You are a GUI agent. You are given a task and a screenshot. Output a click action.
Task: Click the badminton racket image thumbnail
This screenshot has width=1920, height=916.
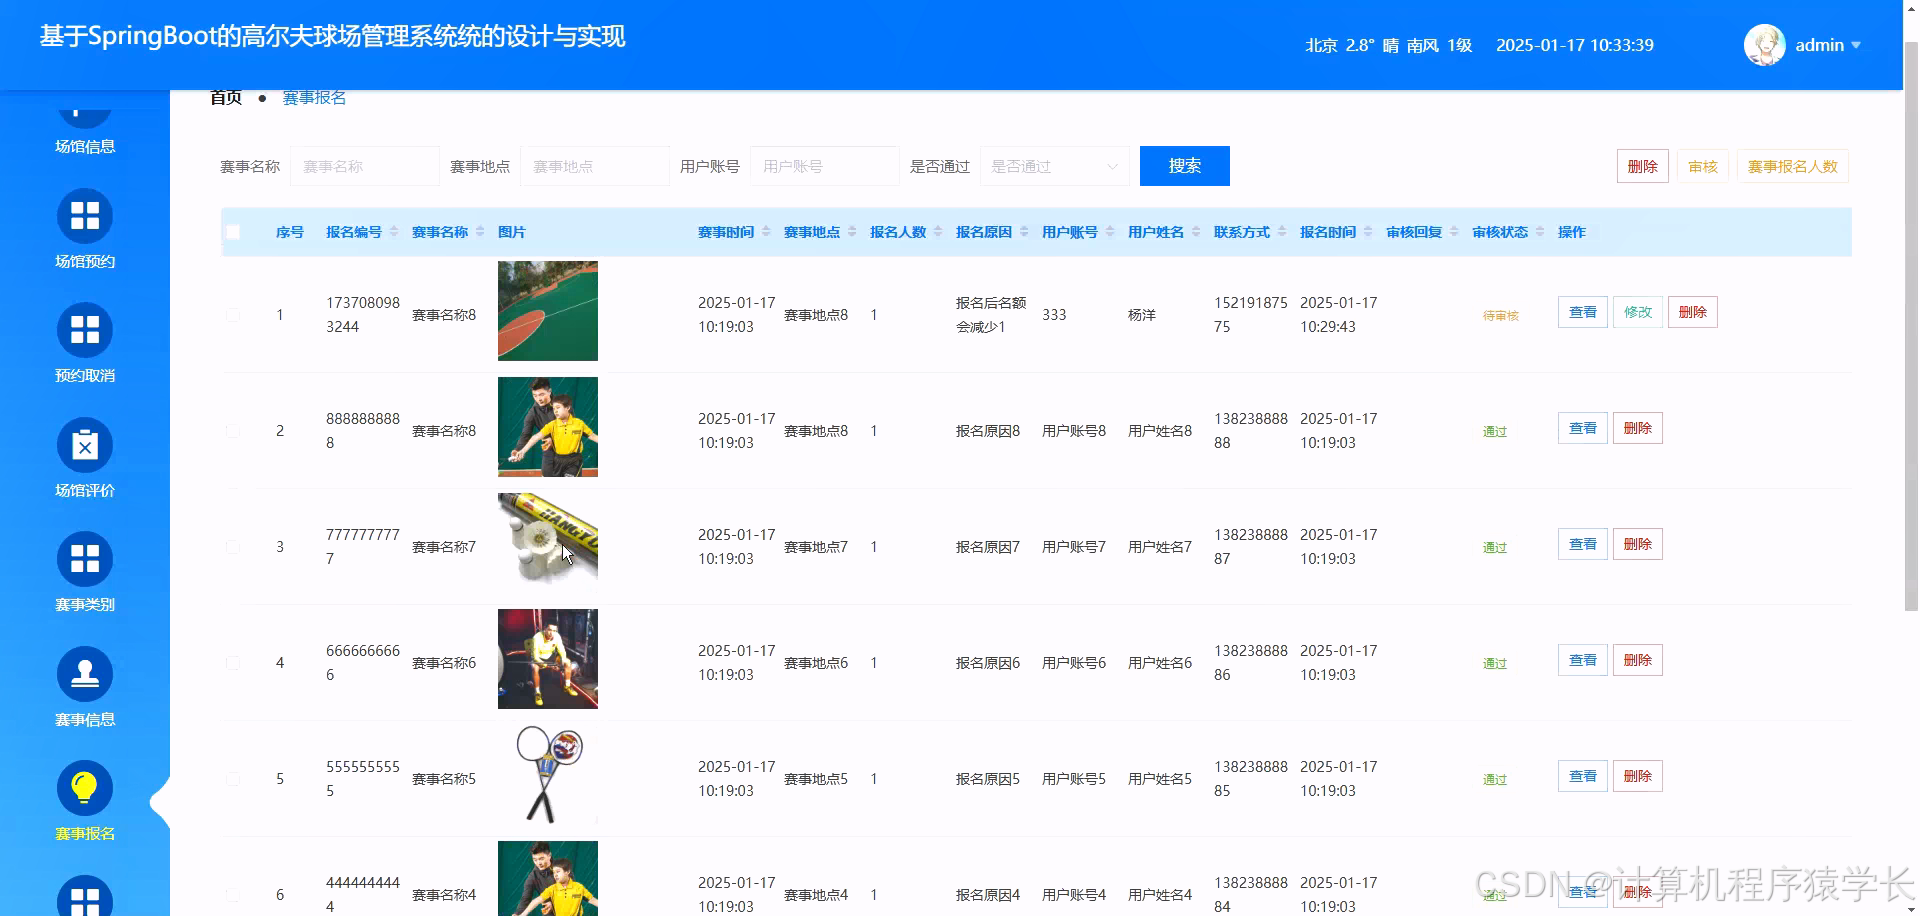pos(547,774)
